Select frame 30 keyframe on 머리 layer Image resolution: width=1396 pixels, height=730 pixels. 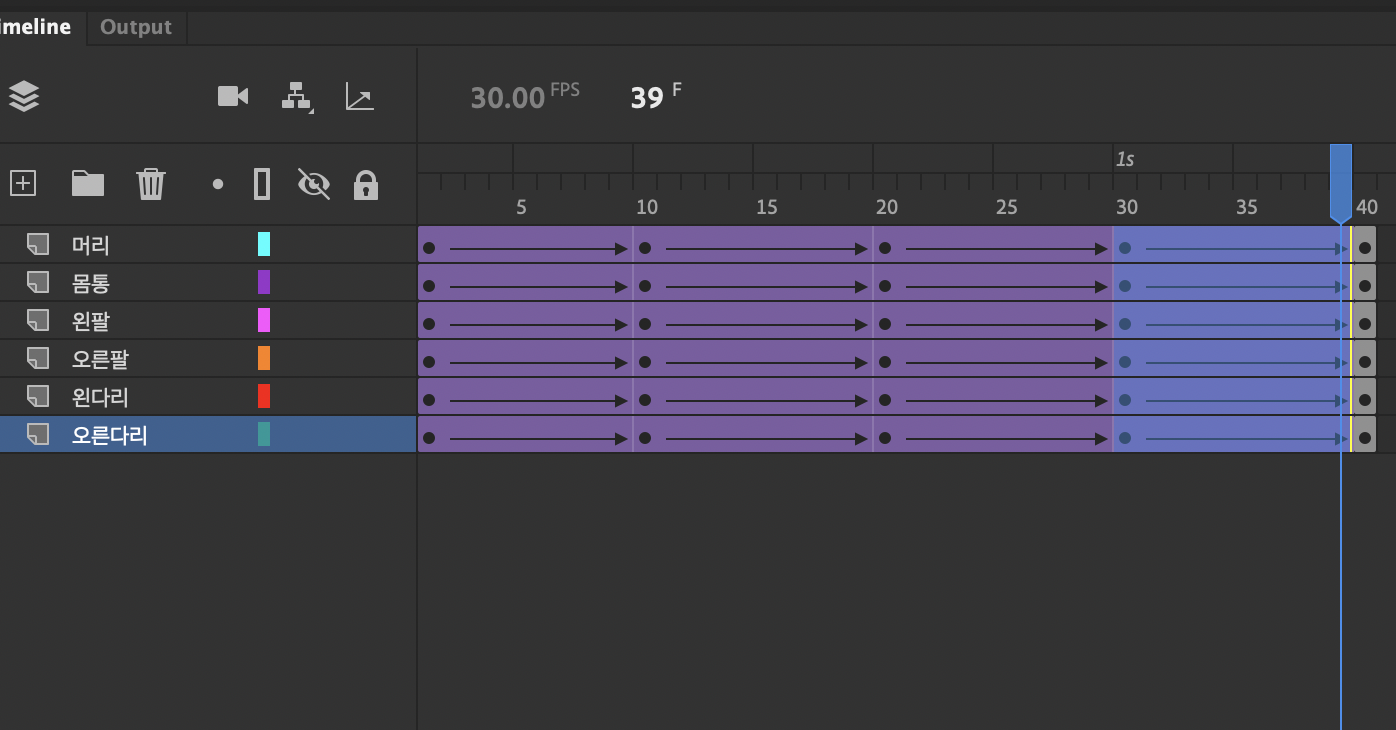pos(1125,248)
